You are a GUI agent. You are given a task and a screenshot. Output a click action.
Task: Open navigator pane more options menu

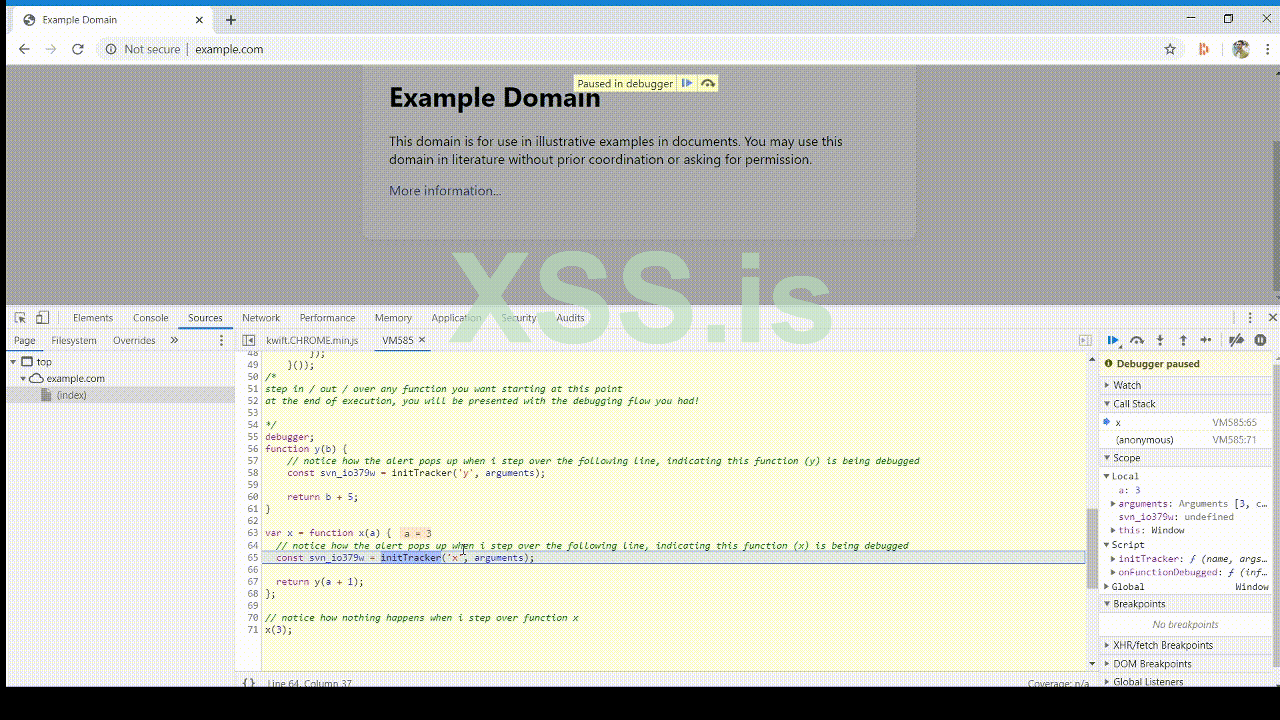(x=222, y=341)
